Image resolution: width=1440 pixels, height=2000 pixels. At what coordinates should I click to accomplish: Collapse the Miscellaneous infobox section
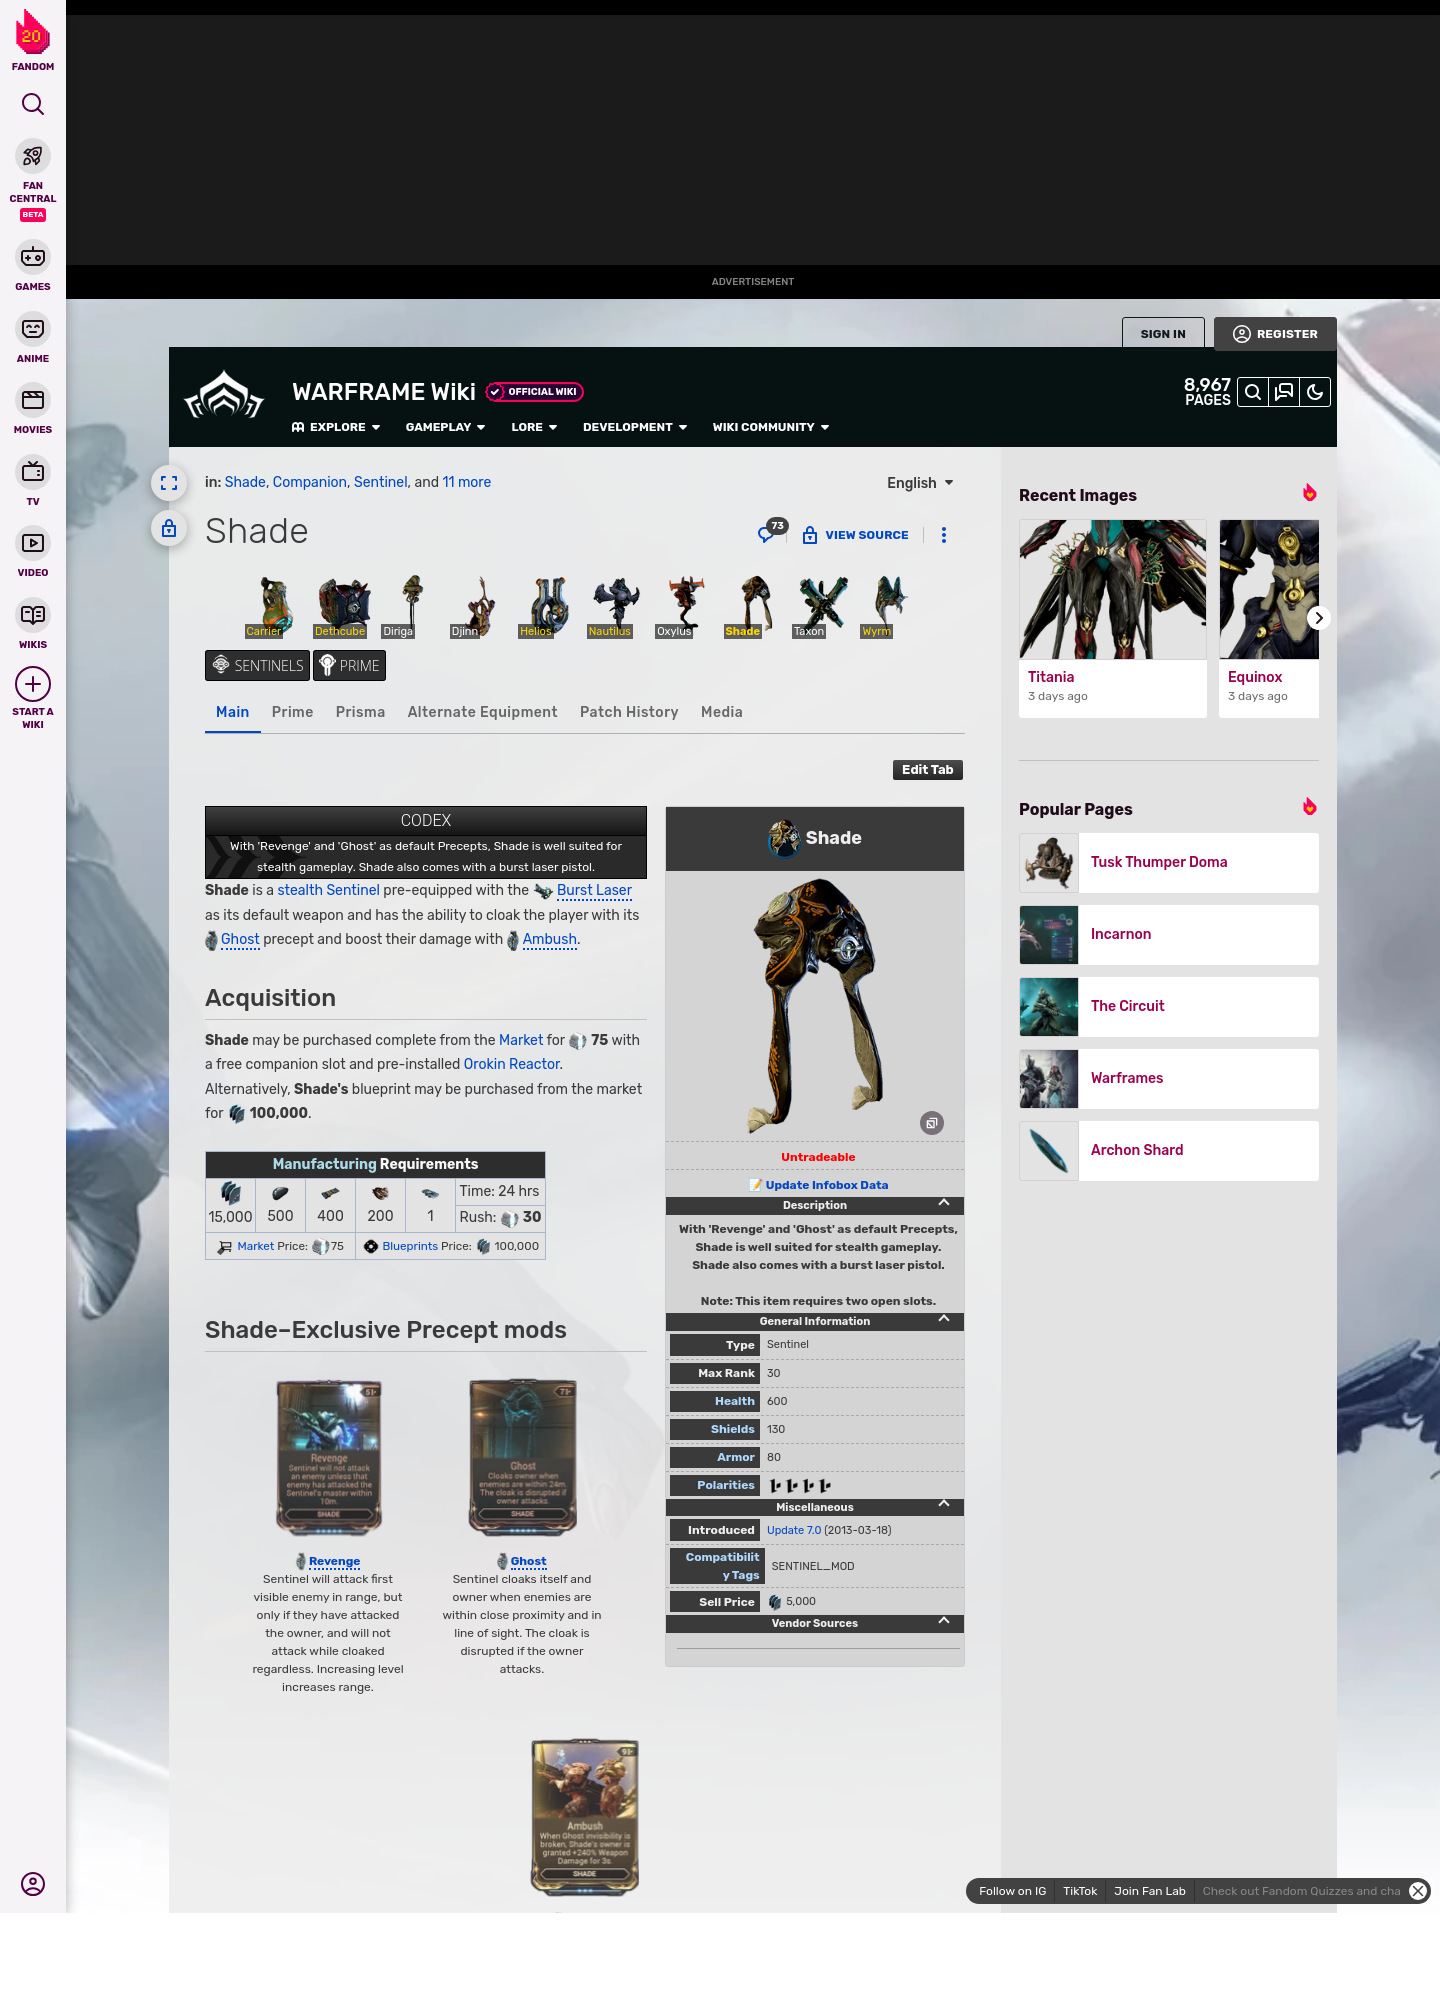(943, 1505)
